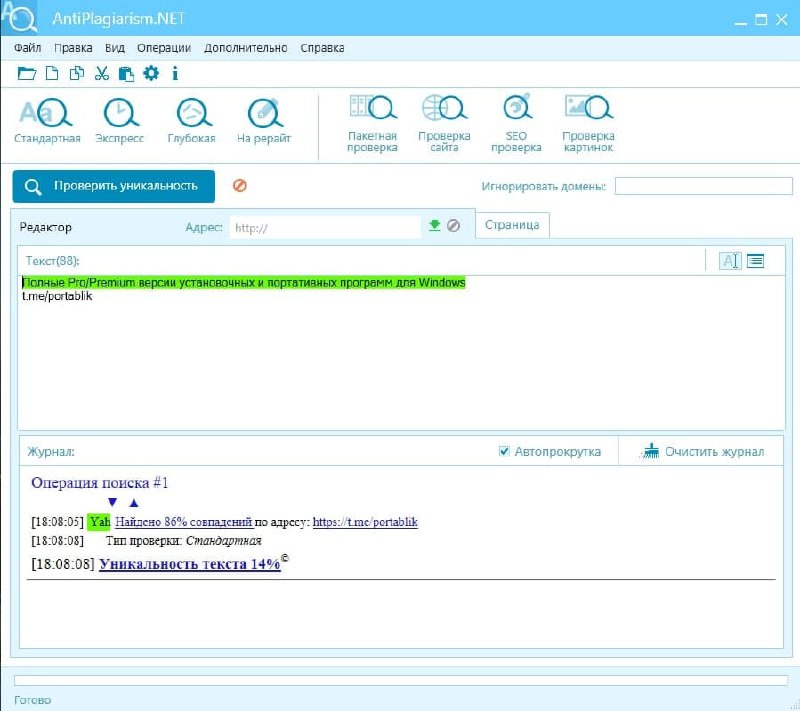Open settings with the gear icon
800x711 pixels.
pos(151,73)
